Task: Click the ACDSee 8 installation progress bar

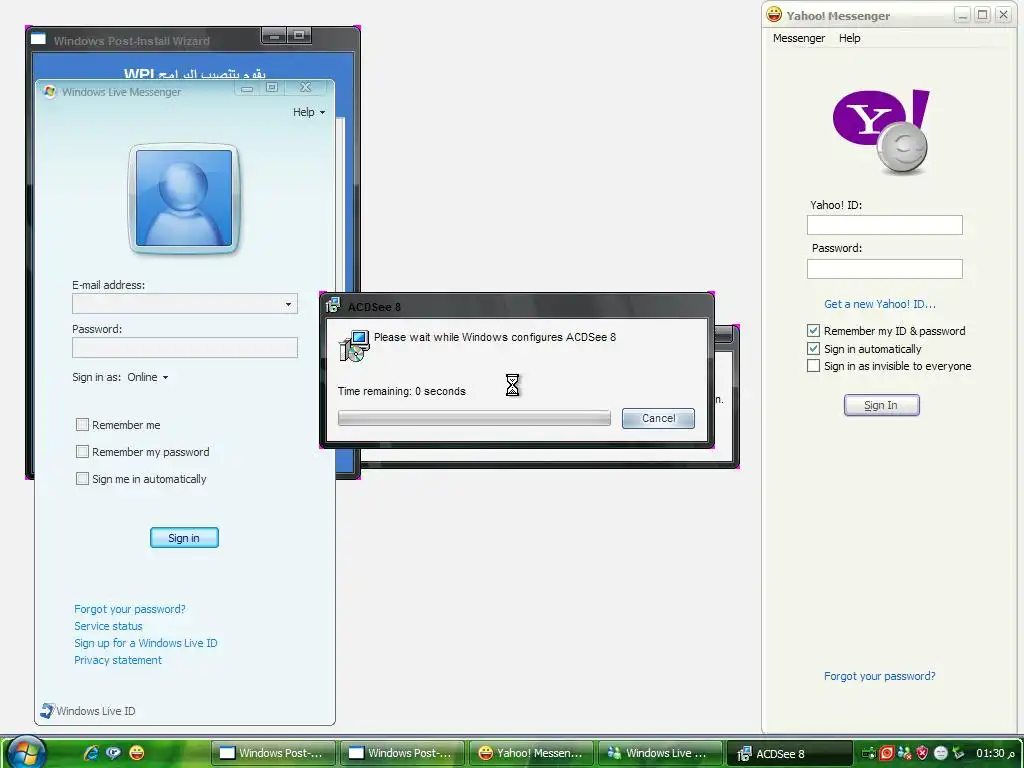Action: [x=474, y=418]
